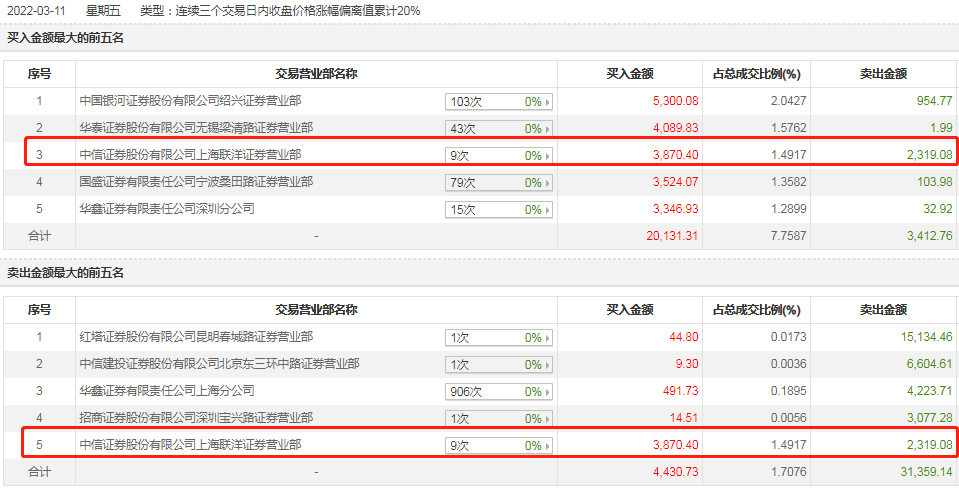Click ratio value 0.0173
The height and width of the screenshot is (489, 959).
tap(788, 337)
